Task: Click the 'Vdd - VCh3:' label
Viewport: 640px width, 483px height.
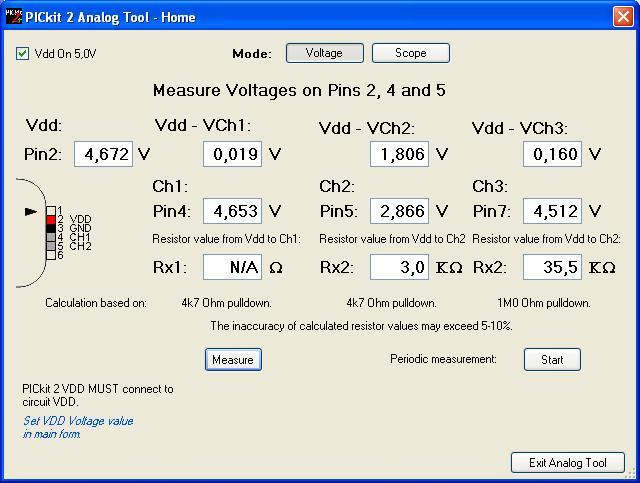Action: 520,128
